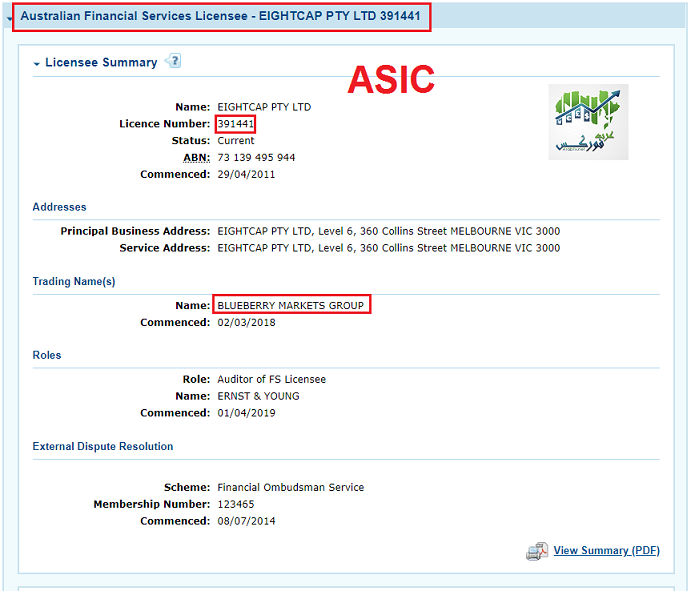Open the View Summary (PDF) link
691x591 pixels.
606,550
